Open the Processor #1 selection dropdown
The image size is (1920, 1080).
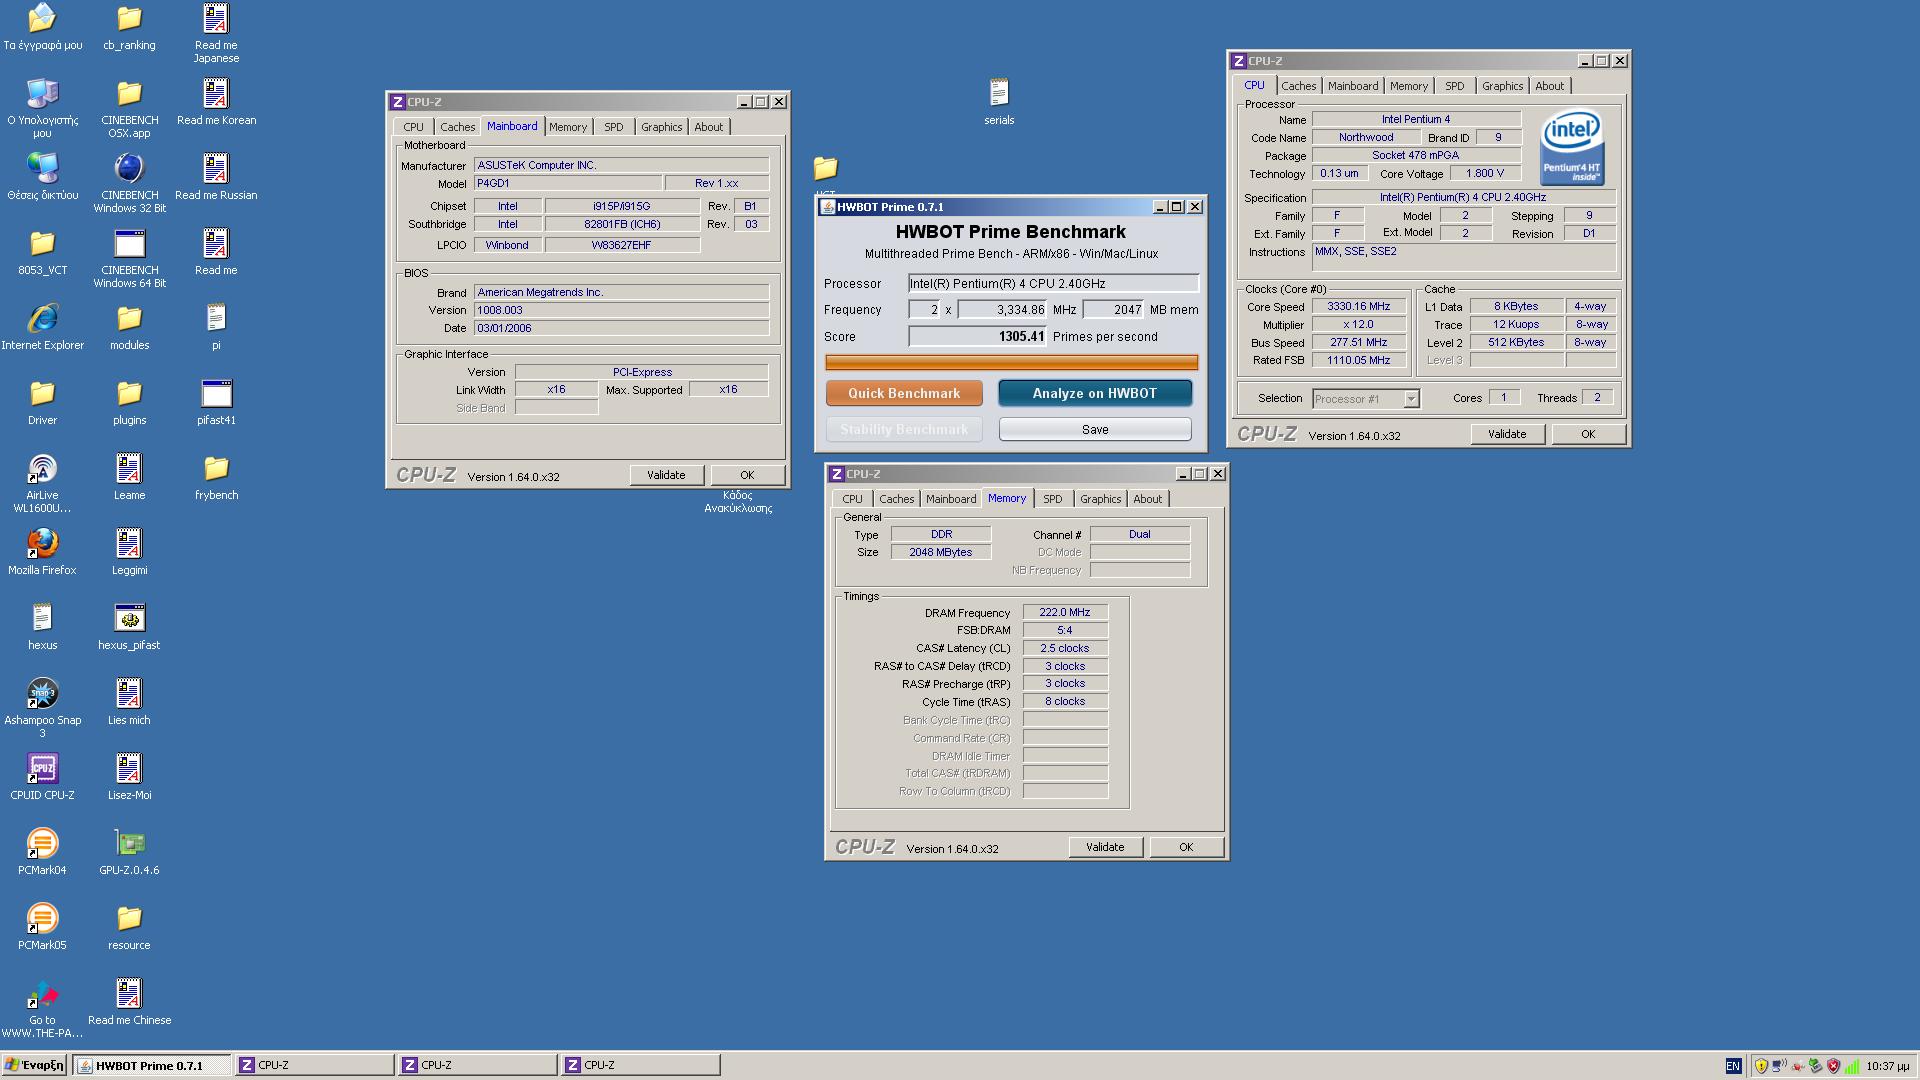(1411, 399)
